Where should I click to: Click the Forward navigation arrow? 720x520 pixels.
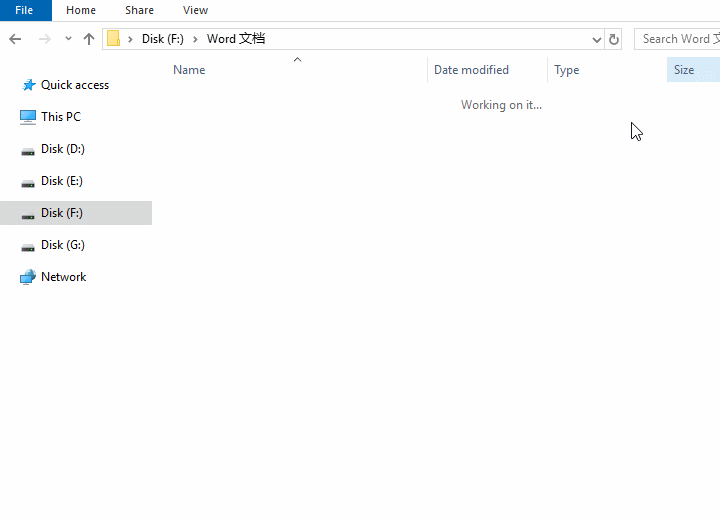[x=45, y=39]
